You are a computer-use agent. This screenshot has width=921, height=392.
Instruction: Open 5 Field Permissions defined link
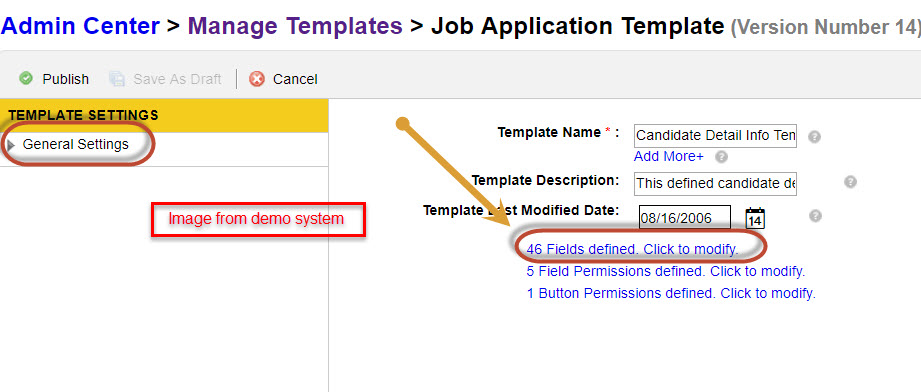(665, 272)
